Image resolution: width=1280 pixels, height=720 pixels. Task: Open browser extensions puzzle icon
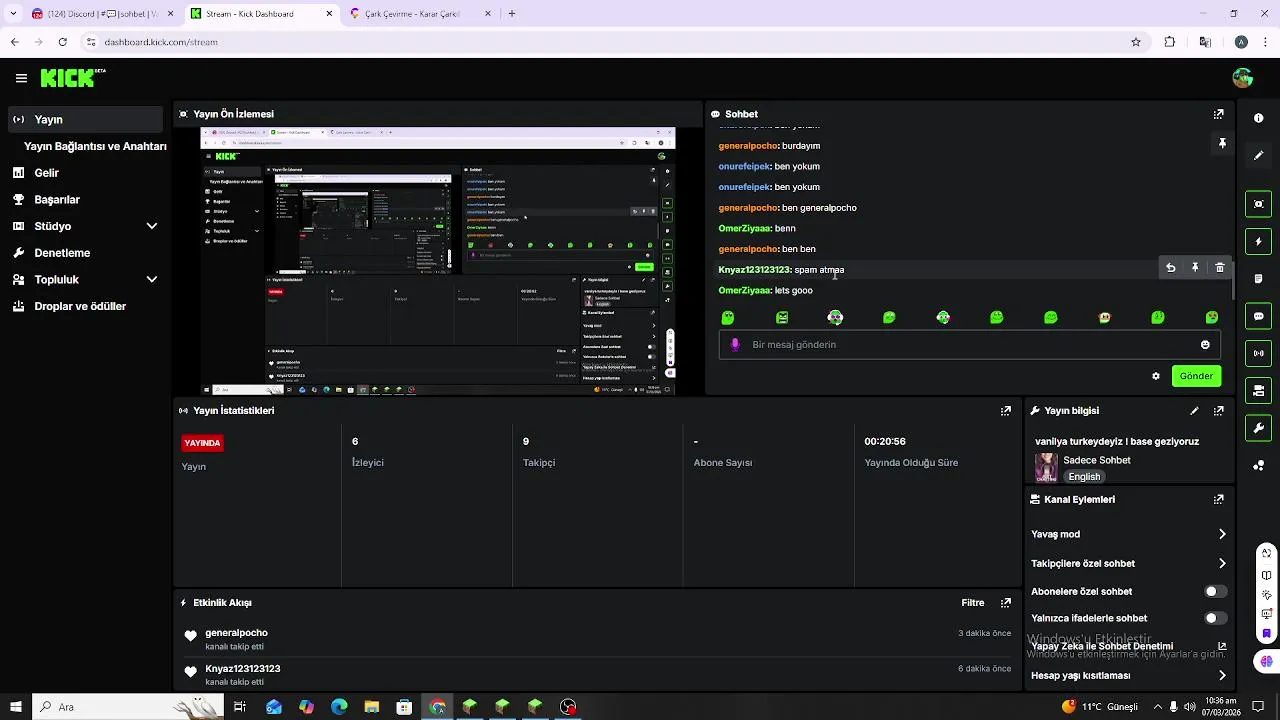point(1170,42)
